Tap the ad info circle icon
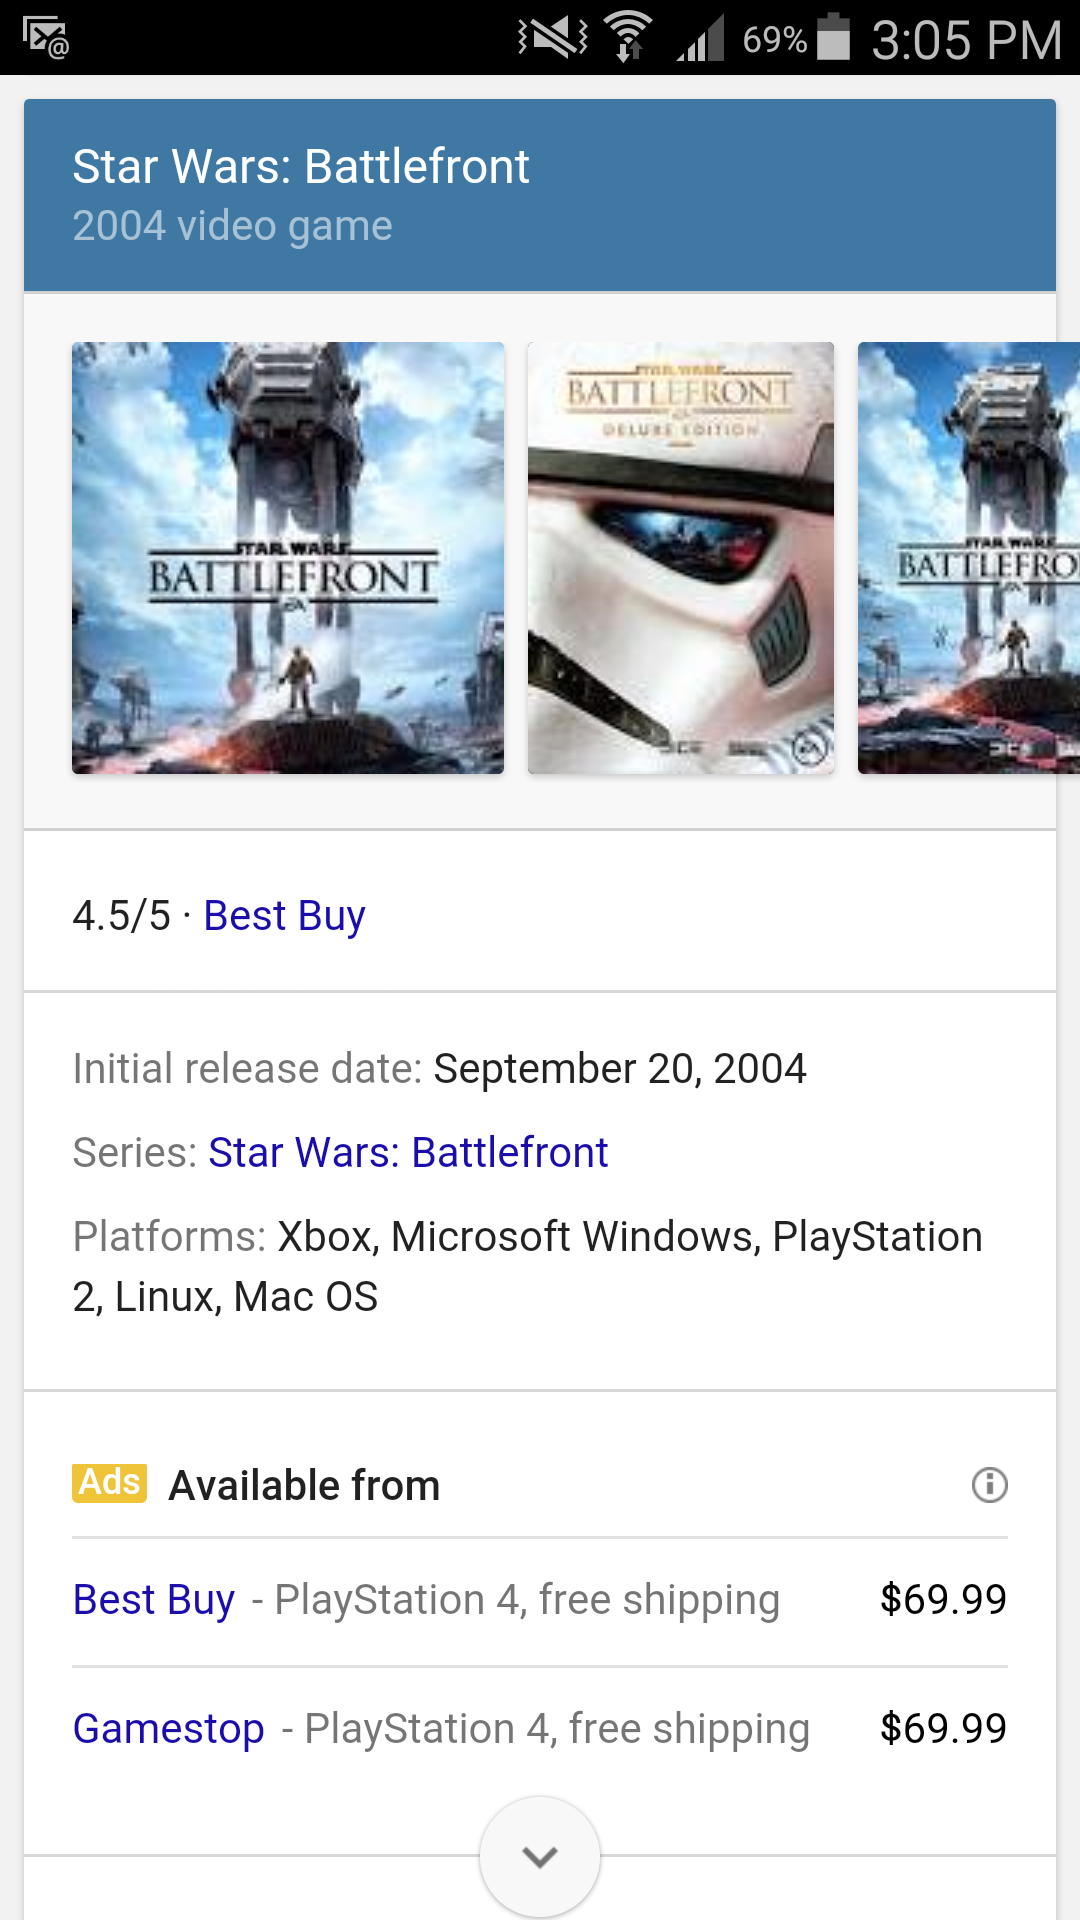 (989, 1485)
